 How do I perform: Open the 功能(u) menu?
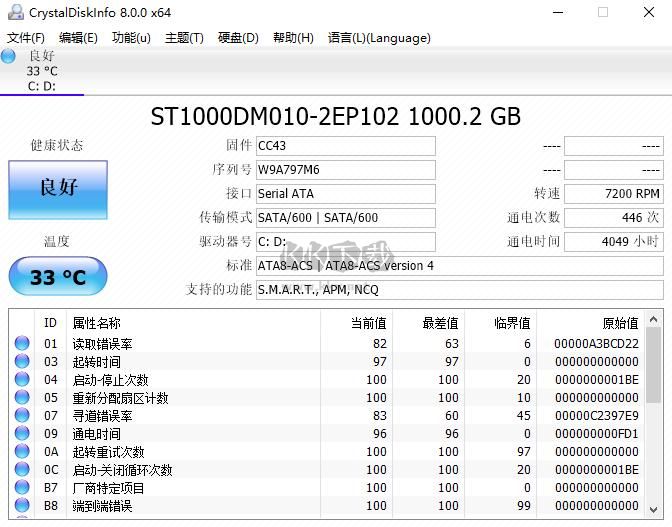tap(131, 38)
